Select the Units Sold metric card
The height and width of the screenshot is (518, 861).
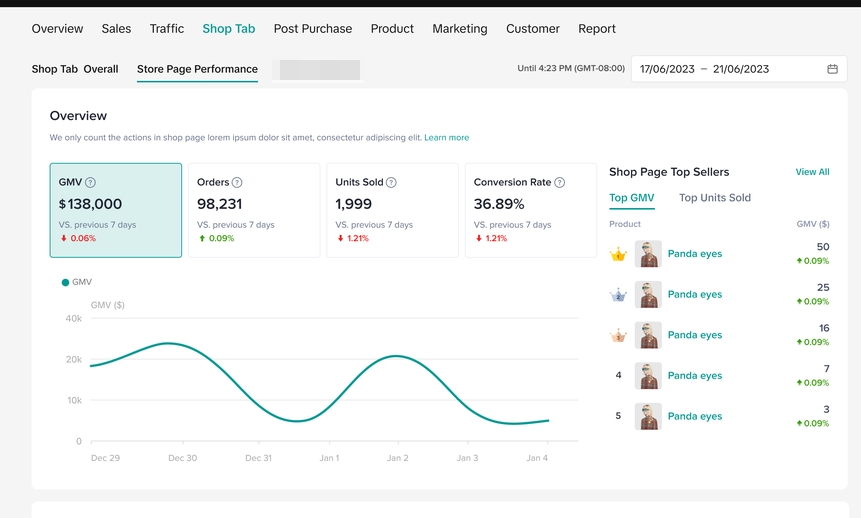pos(392,211)
